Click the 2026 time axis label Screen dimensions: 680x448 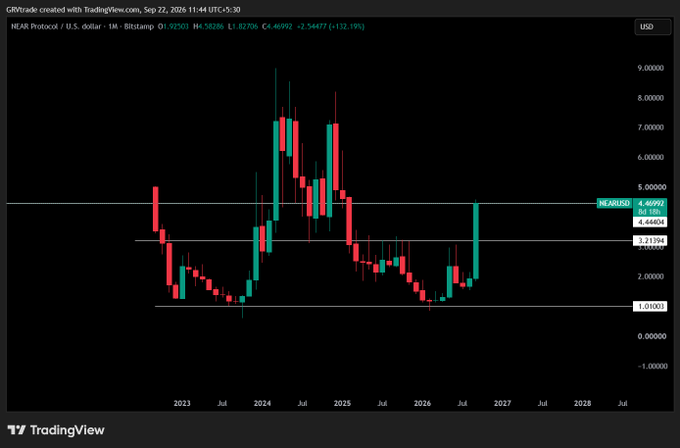click(x=422, y=403)
